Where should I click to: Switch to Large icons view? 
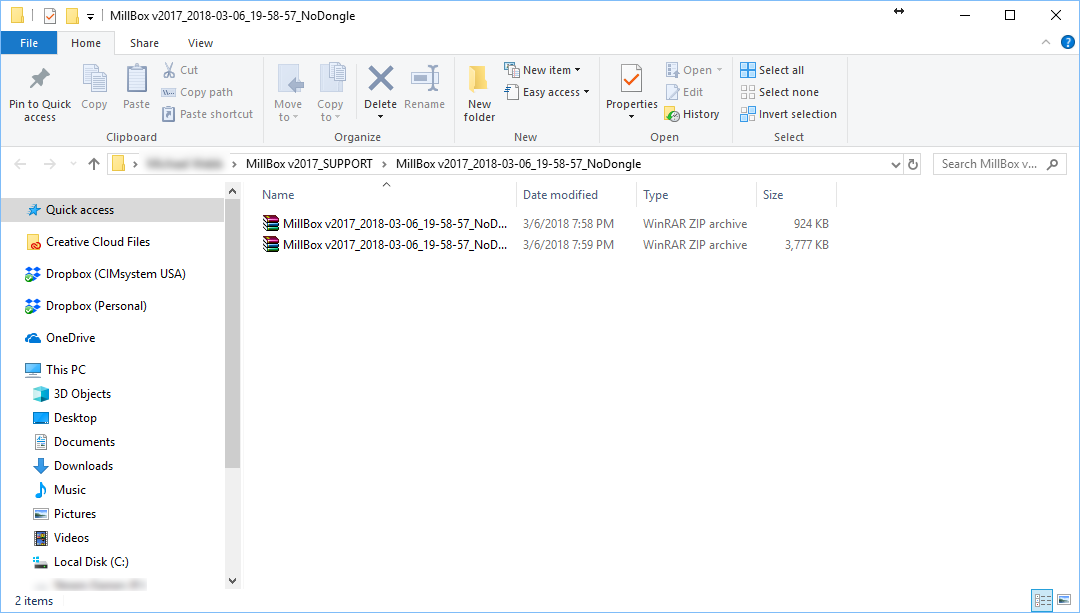[x=1064, y=600]
